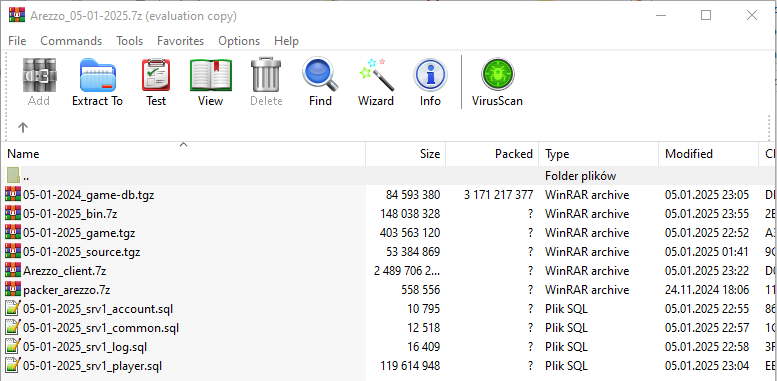The height and width of the screenshot is (381, 777).
Task: Click the sort arrow above Name column
Action: (183, 145)
